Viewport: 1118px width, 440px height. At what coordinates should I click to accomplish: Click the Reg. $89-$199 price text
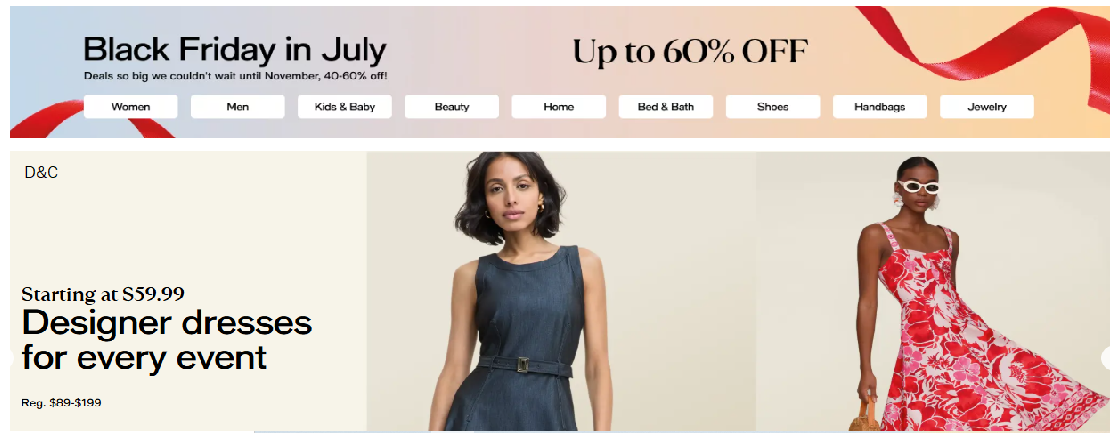61,403
